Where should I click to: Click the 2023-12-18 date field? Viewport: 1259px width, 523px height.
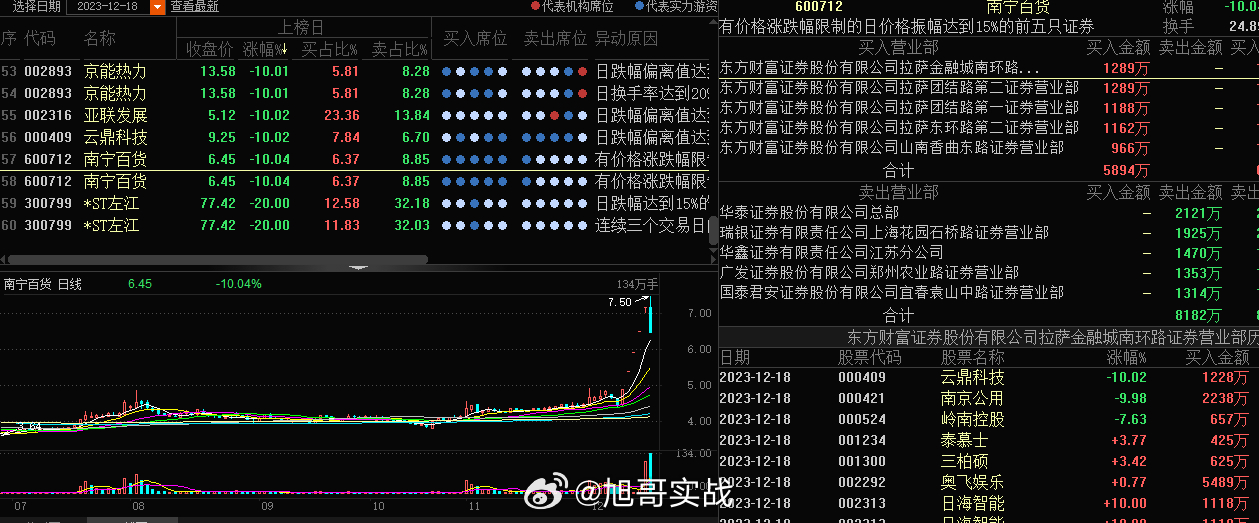(x=107, y=6)
